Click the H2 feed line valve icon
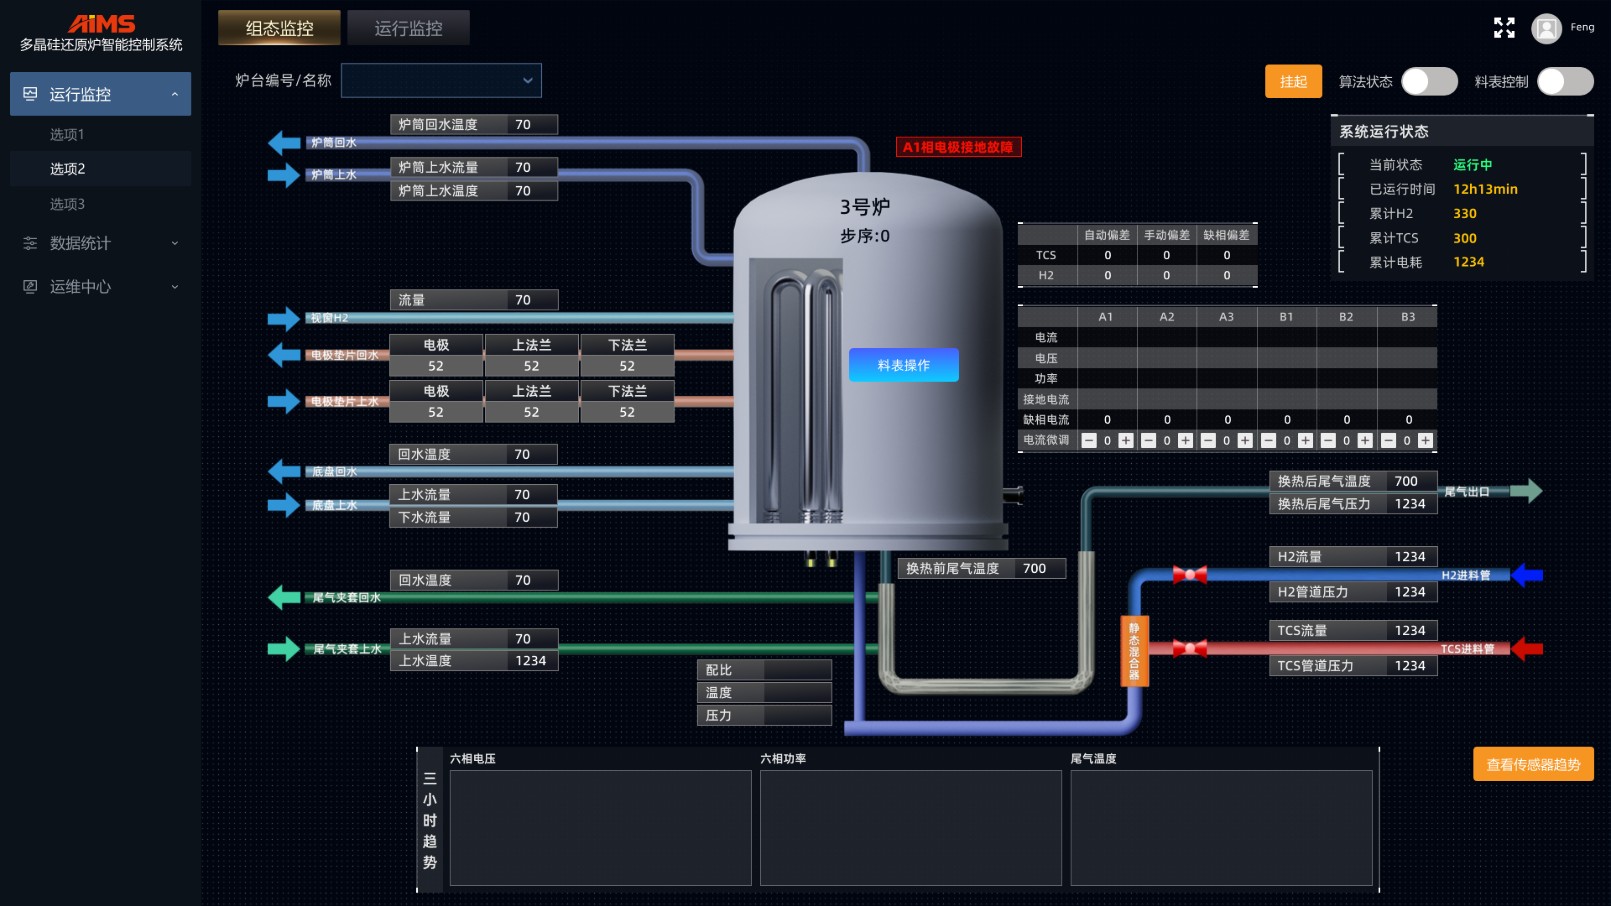Screen dimensions: 1611x906 tap(1189, 574)
